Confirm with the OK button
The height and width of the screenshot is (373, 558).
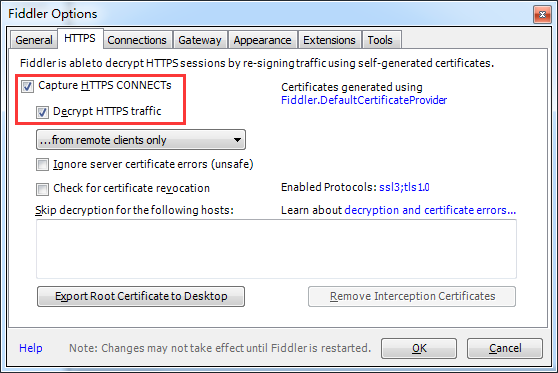pos(419,348)
